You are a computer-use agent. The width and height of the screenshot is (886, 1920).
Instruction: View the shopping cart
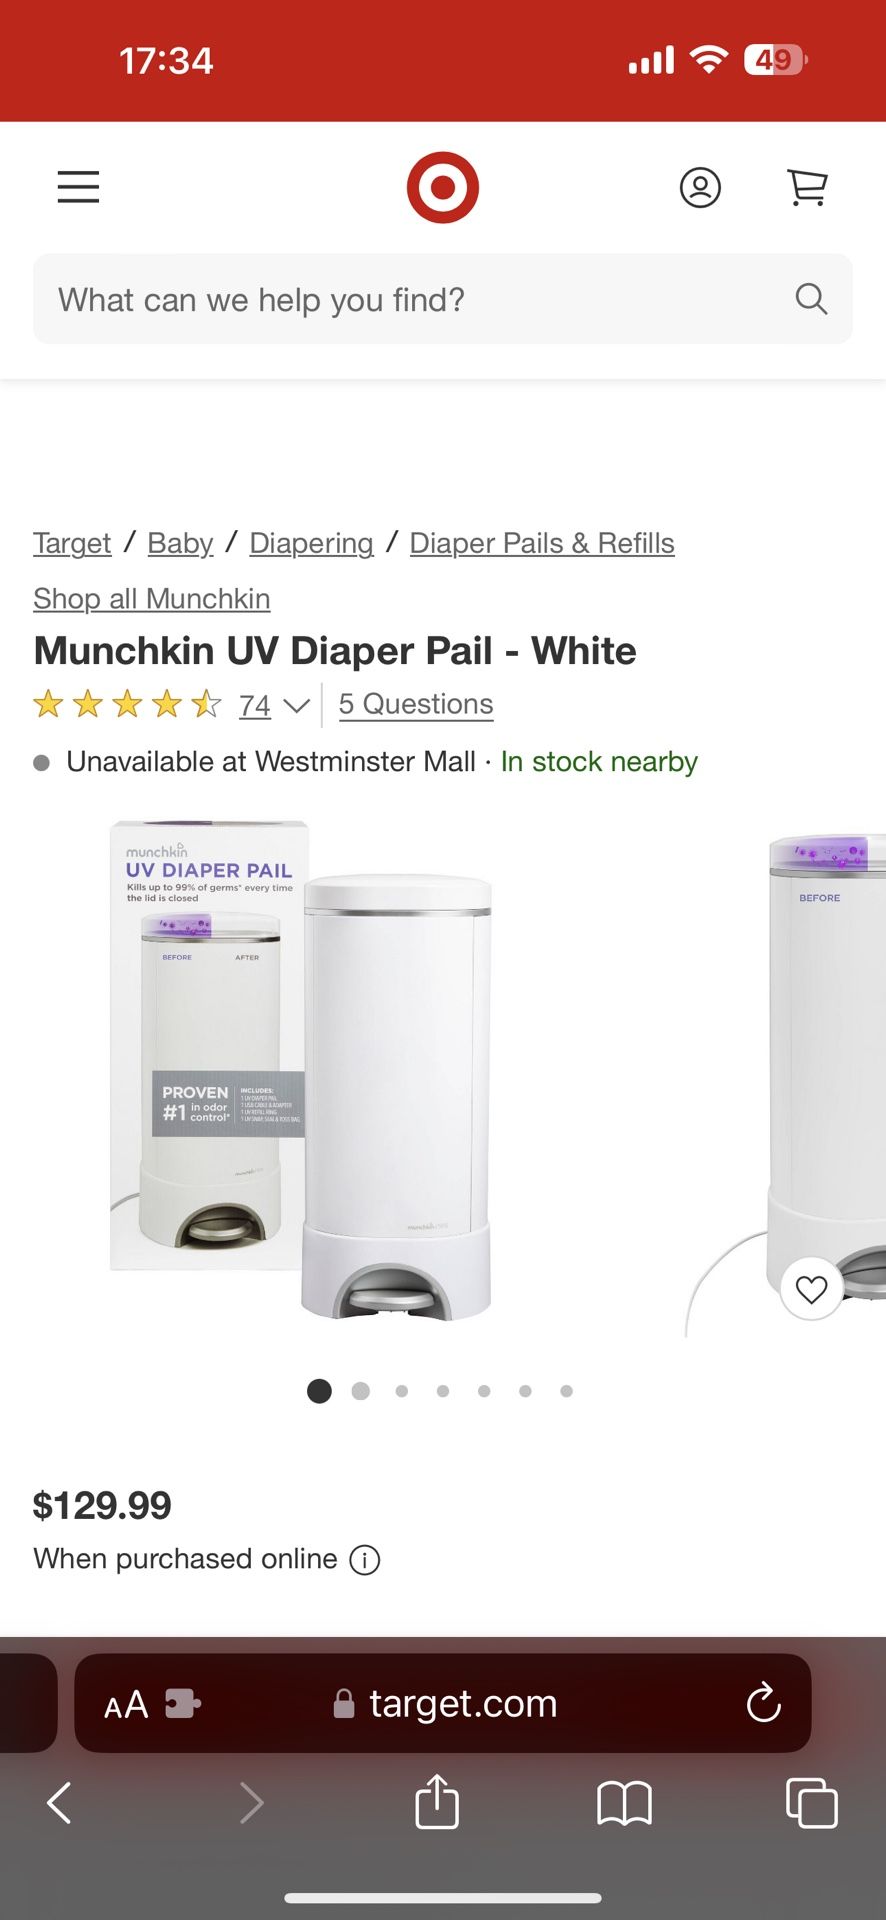(807, 187)
